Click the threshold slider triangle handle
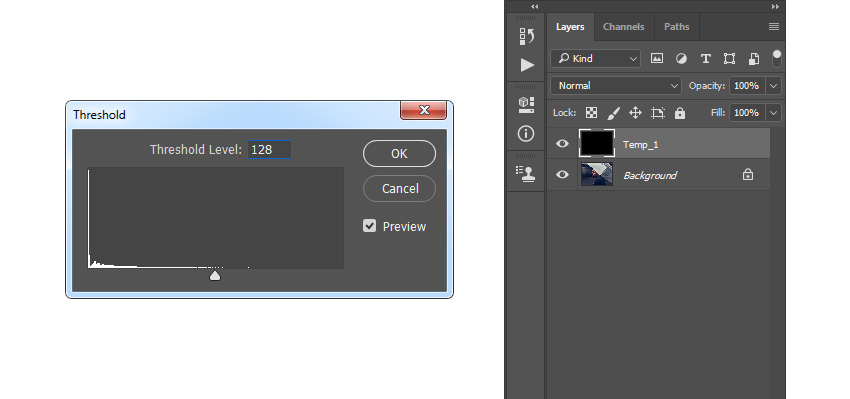 click(x=215, y=276)
